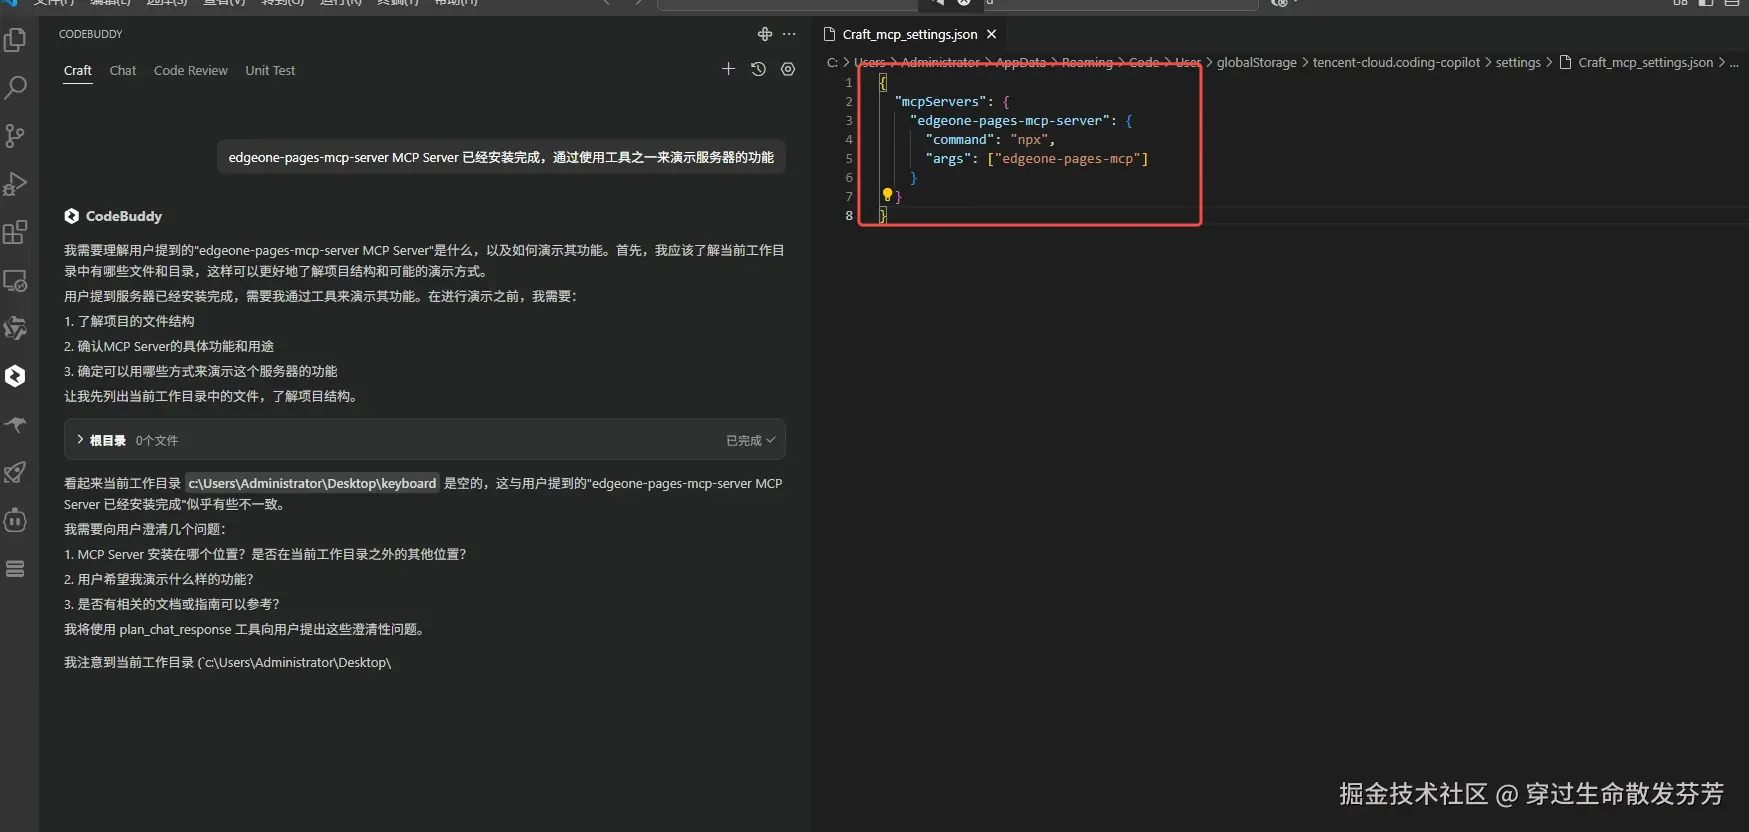Click the "args" key in editor
Viewport: 1749px width, 832px height.
(x=948, y=158)
